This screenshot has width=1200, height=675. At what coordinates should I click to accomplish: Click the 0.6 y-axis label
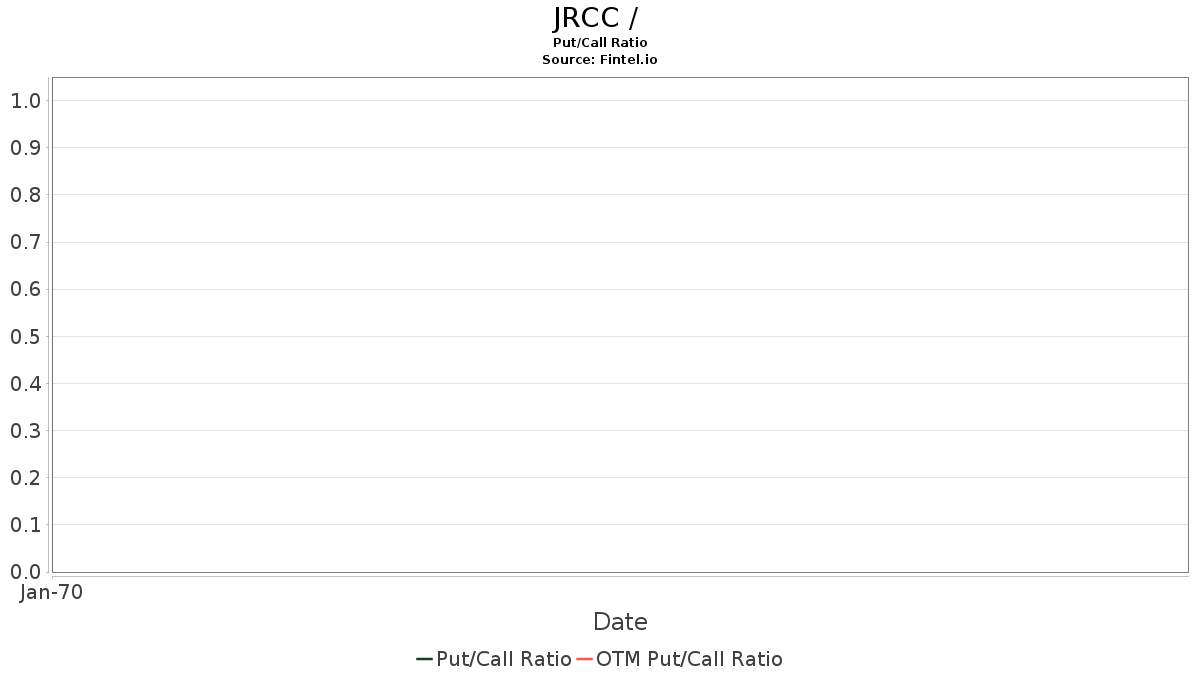tap(25, 289)
